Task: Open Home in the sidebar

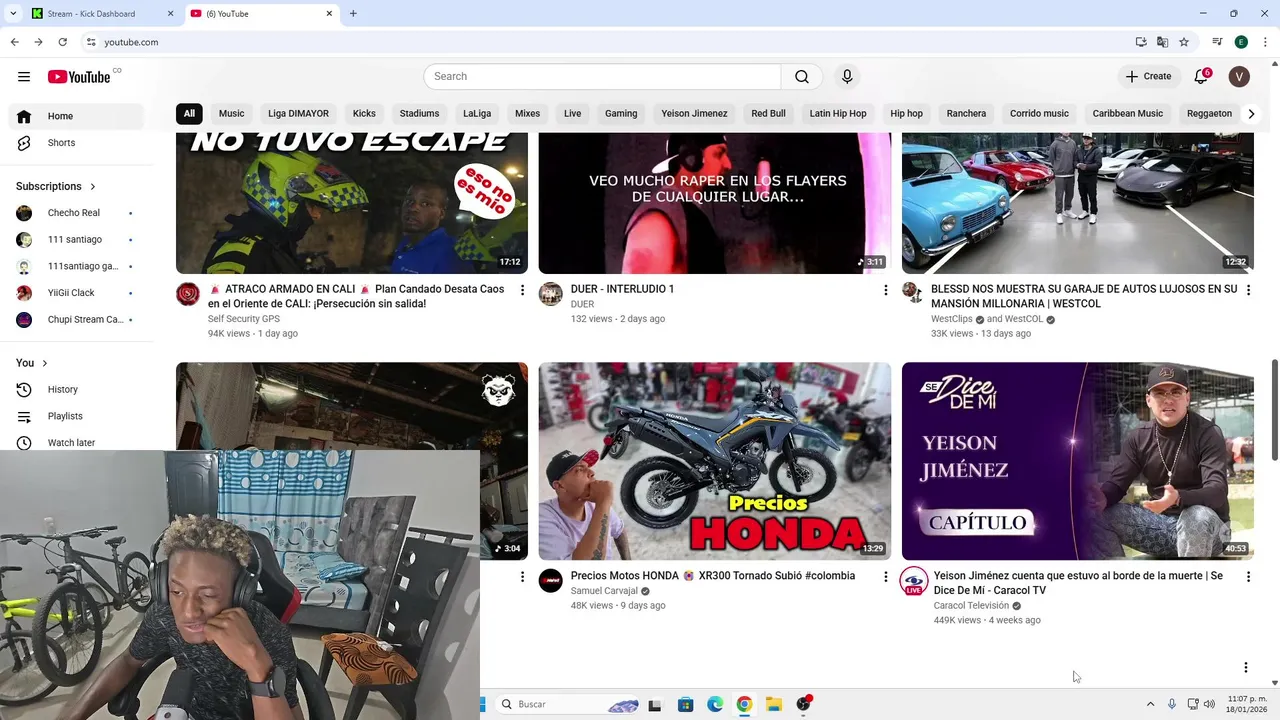Action: (76, 116)
